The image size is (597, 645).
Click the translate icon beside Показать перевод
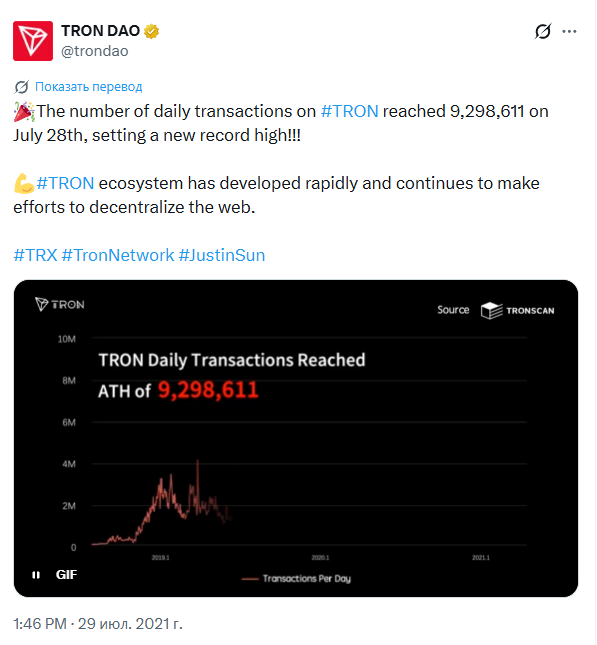coord(21,87)
